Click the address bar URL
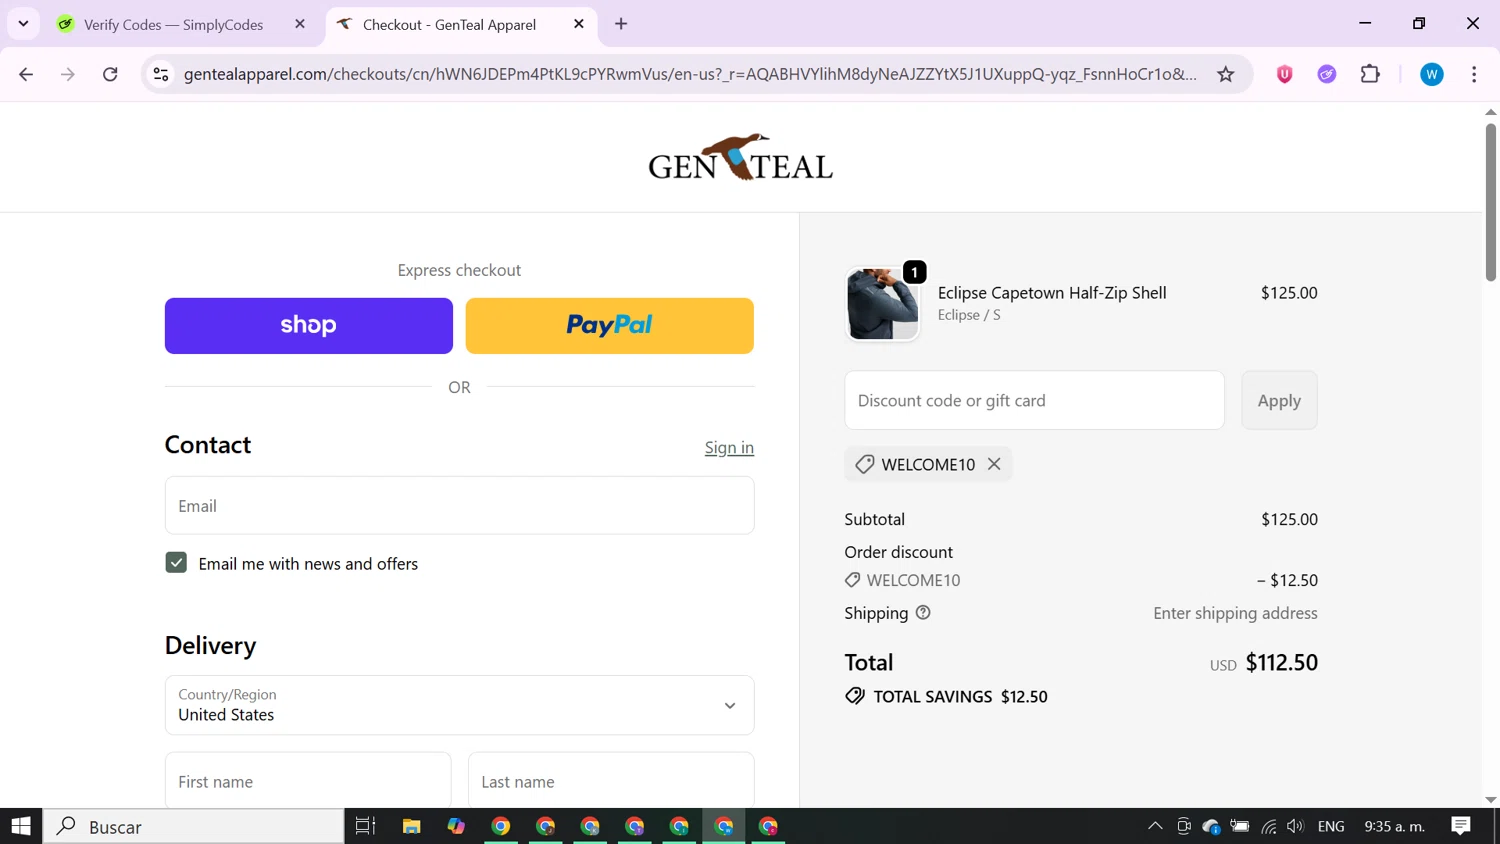Screen dimensions: 1500x844 tap(690, 74)
